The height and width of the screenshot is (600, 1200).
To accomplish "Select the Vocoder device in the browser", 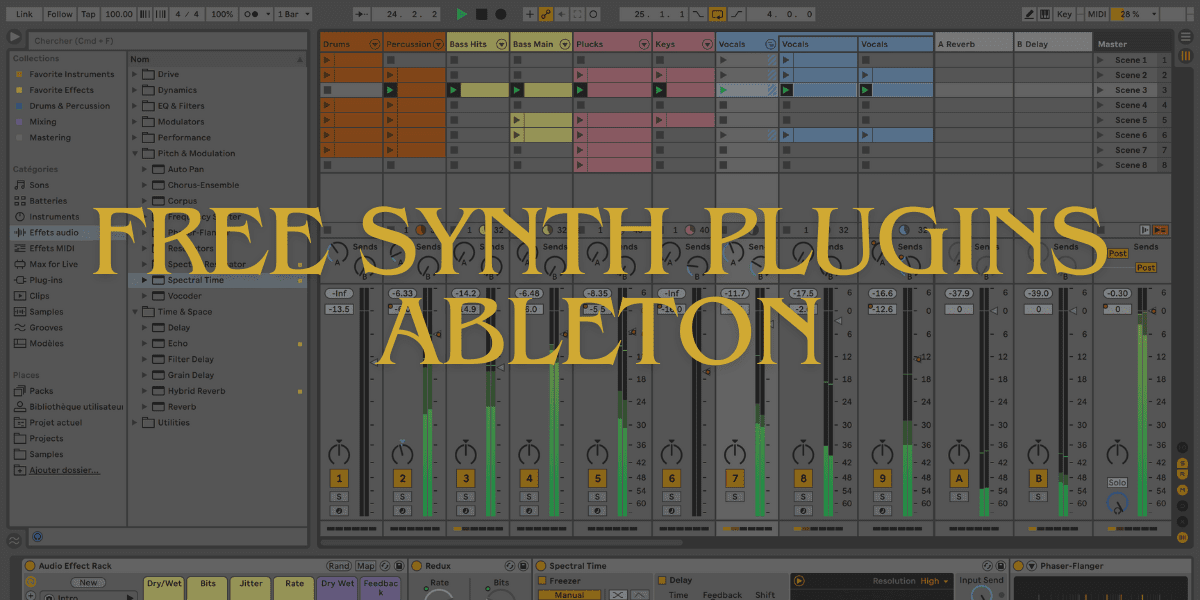I will 185,296.
